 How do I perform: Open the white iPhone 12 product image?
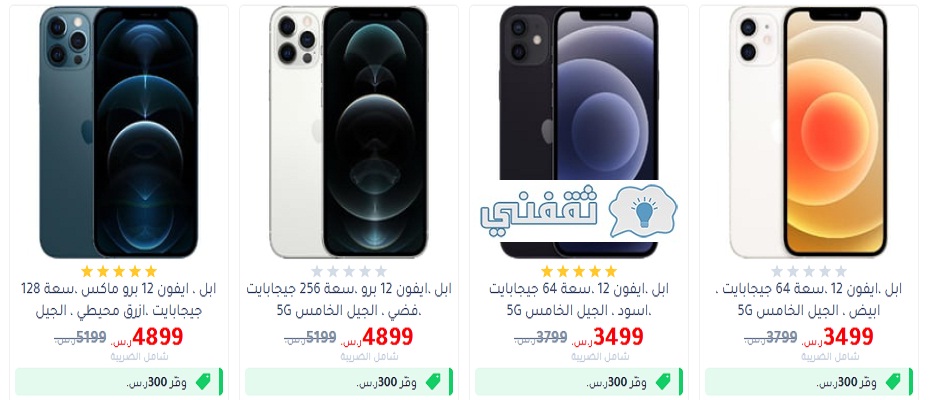click(x=808, y=132)
